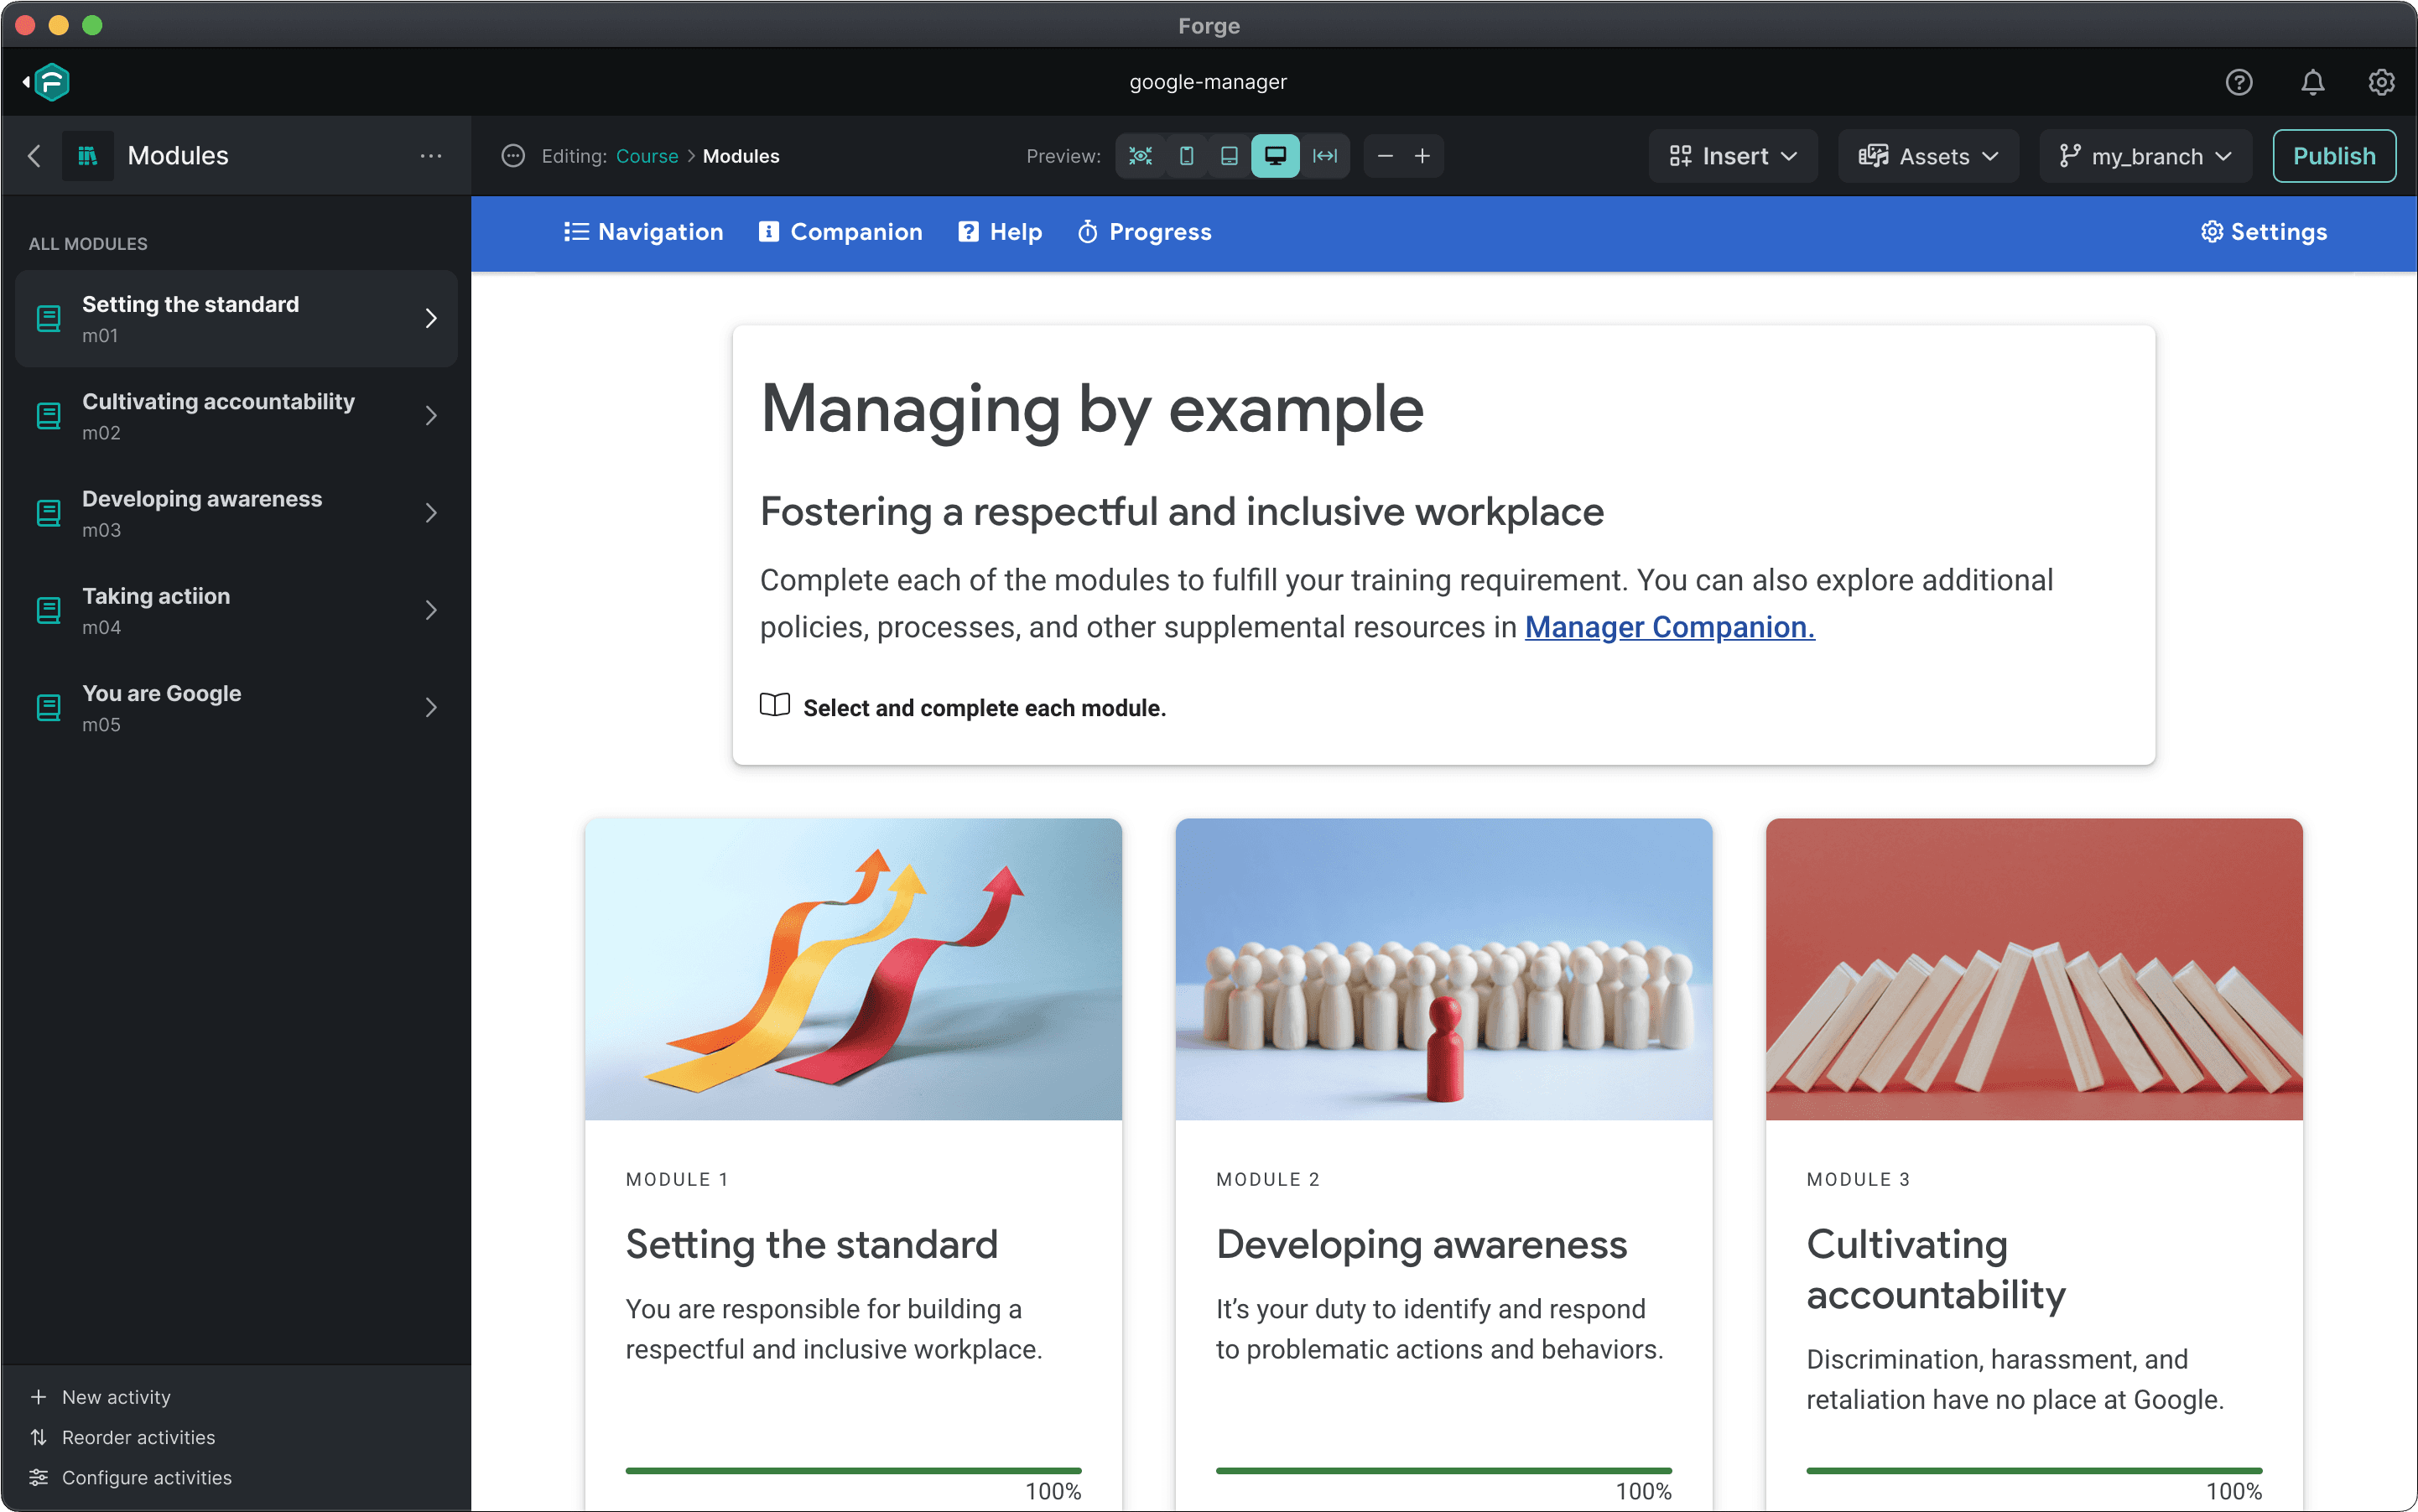Zoom in with the plus icon
Image resolution: width=2418 pixels, height=1512 pixels.
pyautogui.click(x=1422, y=156)
